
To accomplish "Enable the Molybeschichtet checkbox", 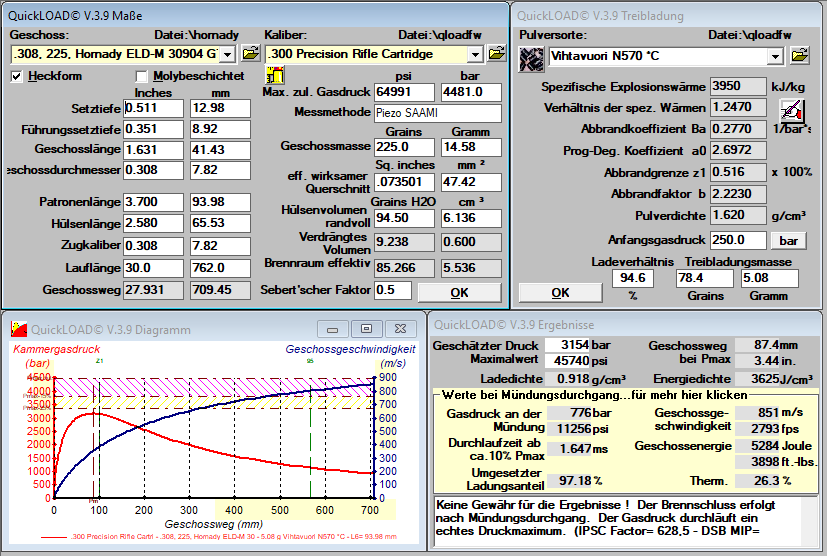I will coord(141,76).
